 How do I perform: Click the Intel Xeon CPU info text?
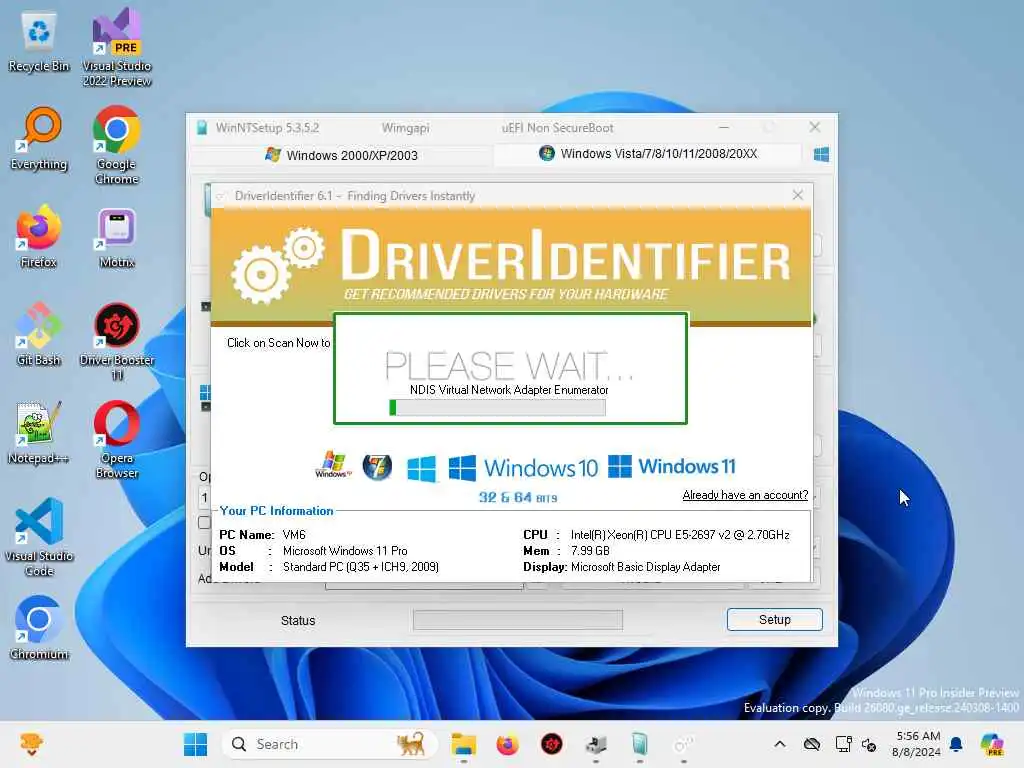pyautogui.click(x=680, y=535)
